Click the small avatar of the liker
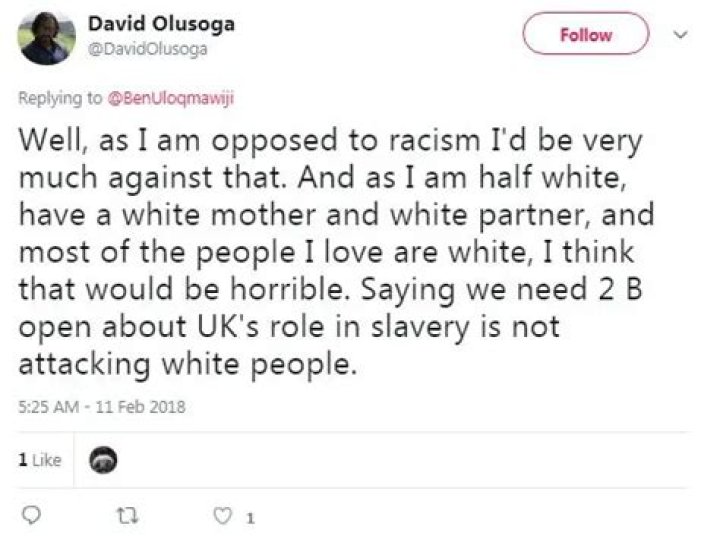Screen dimensions: 720x542 coord(104,460)
